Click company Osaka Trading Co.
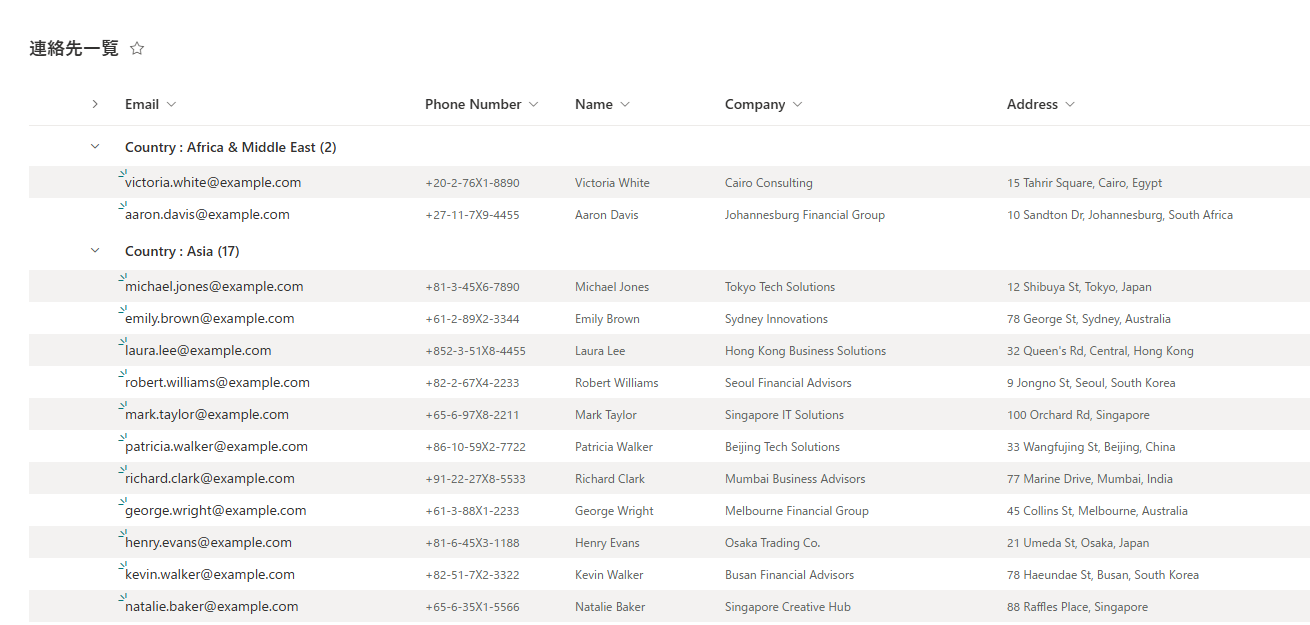The height and width of the screenshot is (625, 1310). click(x=772, y=543)
